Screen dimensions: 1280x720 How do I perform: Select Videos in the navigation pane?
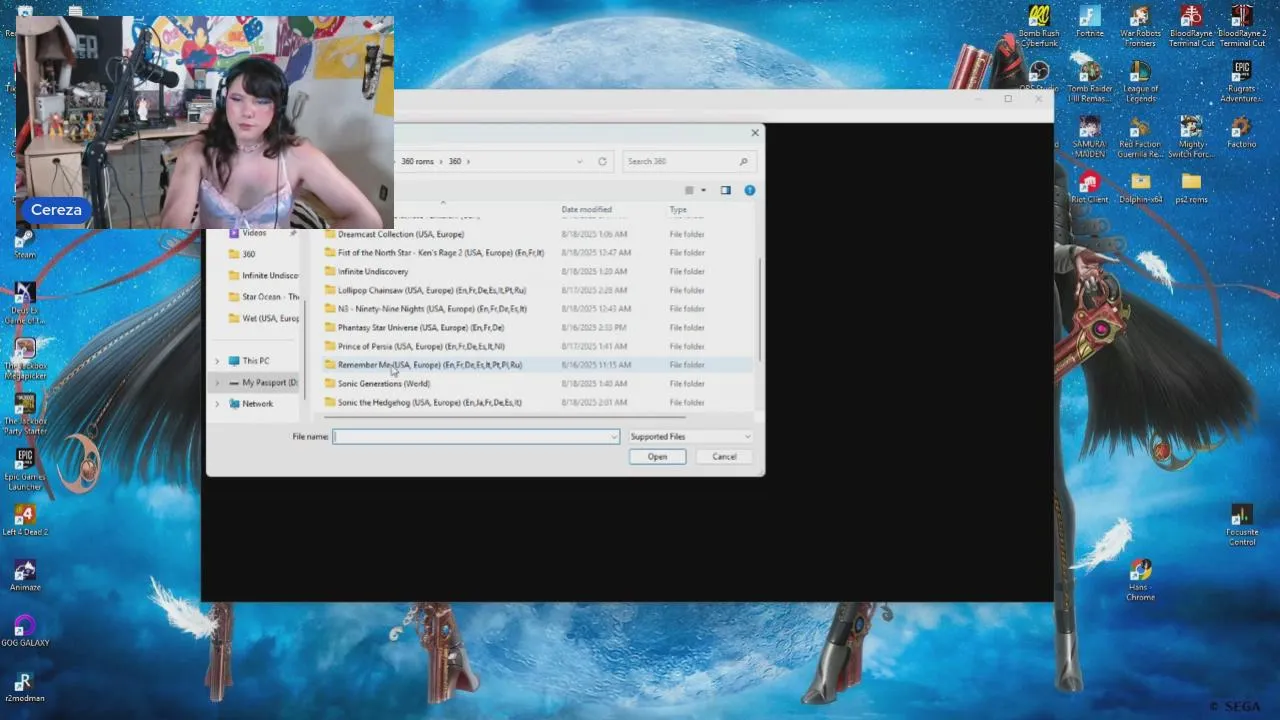pyautogui.click(x=253, y=233)
